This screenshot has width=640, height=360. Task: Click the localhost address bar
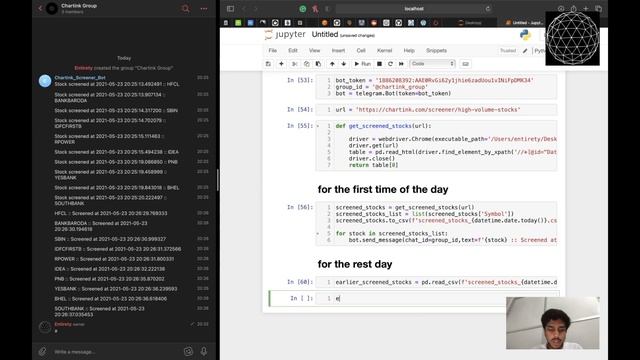(414, 9)
